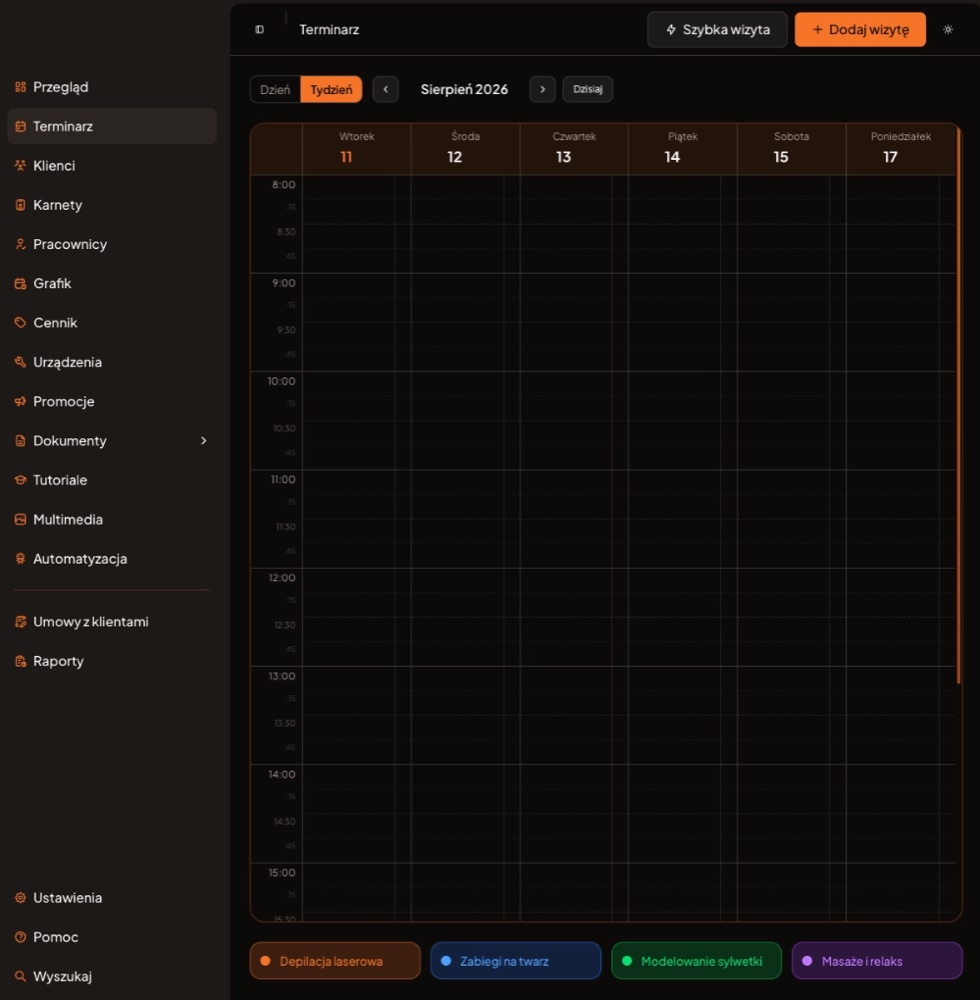The height and width of the screenshot is (1000, 980).
Task: Click the Multimedia image icon
Action: [x=20, y=520]
